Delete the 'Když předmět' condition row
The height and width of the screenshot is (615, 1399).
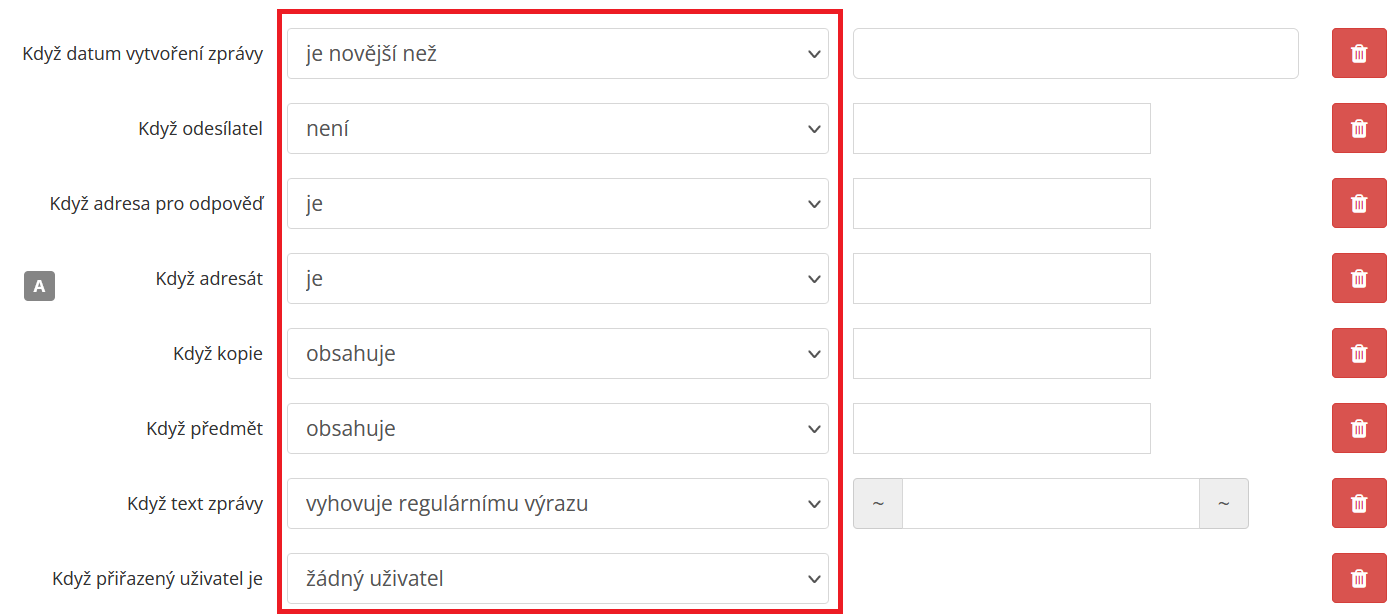pyautogui.click(x=1359, y=428)
